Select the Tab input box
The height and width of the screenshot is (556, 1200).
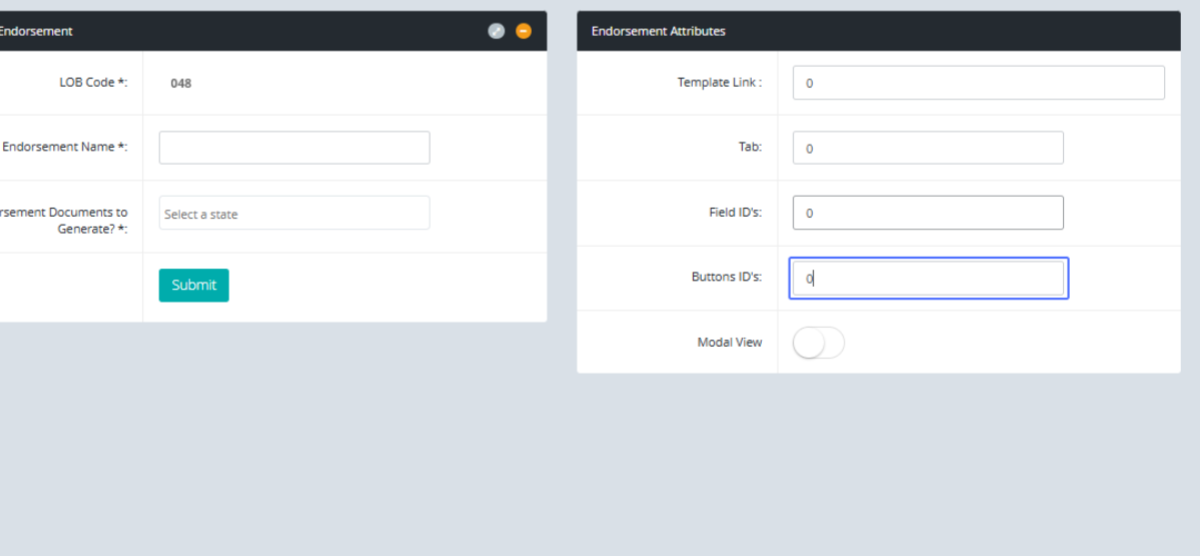(928, 148)
